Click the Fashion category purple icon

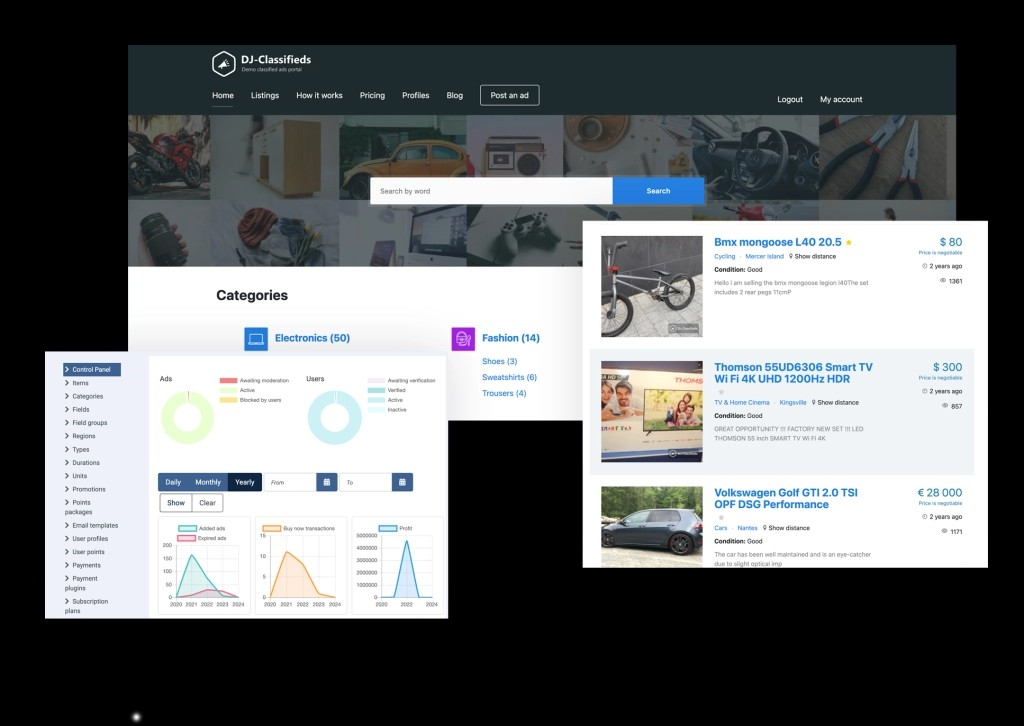click(x=463, y=338)
